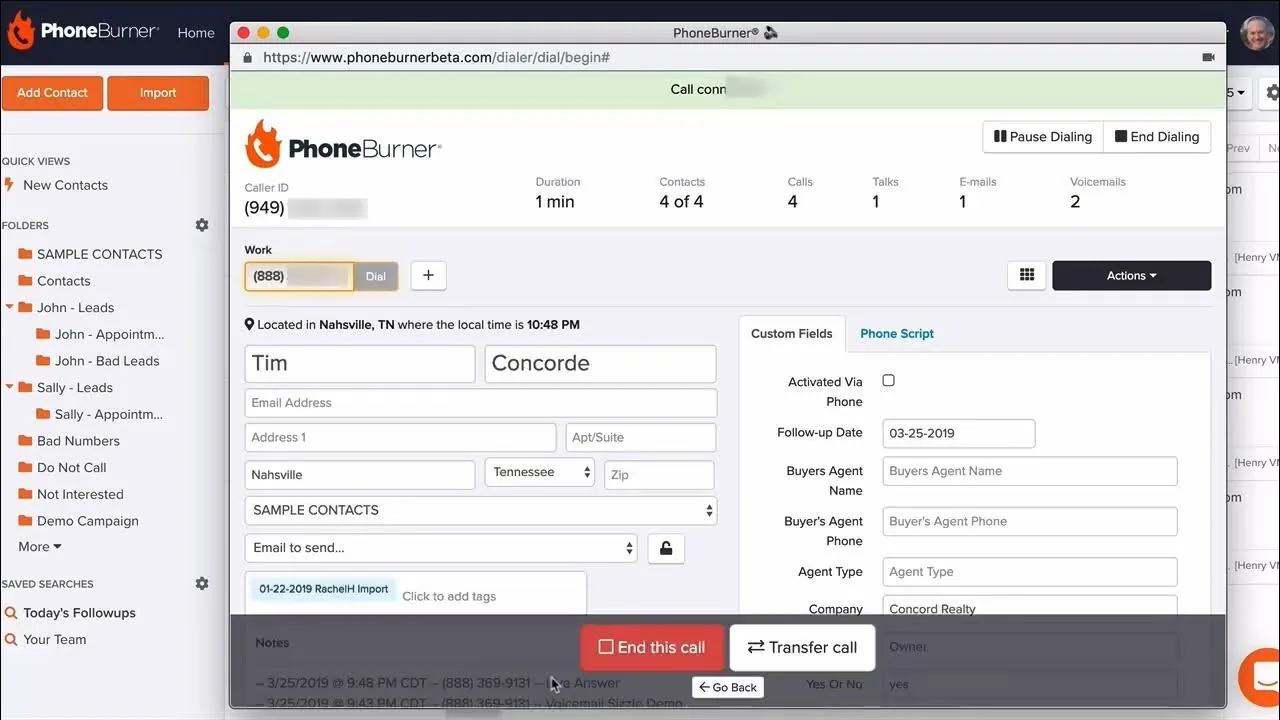This screenshot has height=720, width=1280.
Task: Click the camera icon in address bar
Action: pyautogui.click(x=1208, y=58)
